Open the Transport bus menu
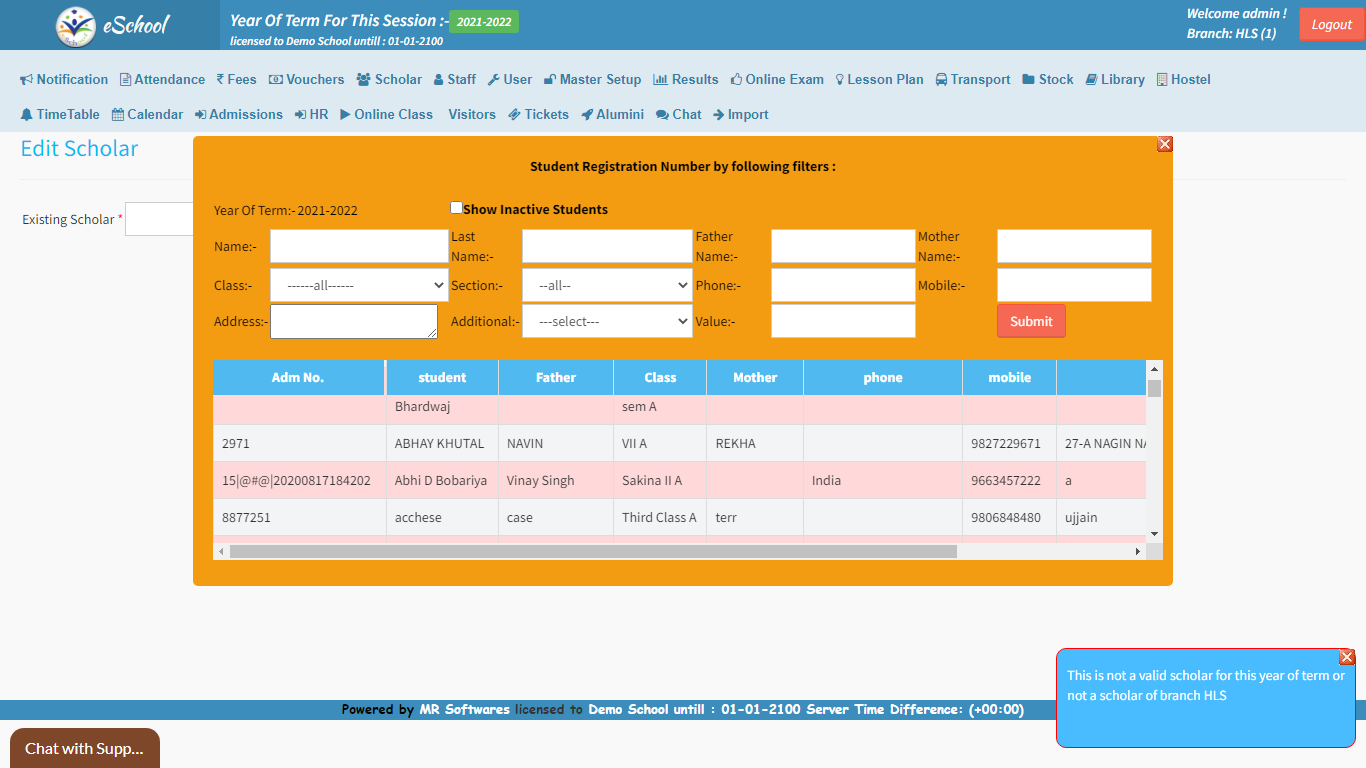 (972, 79)
